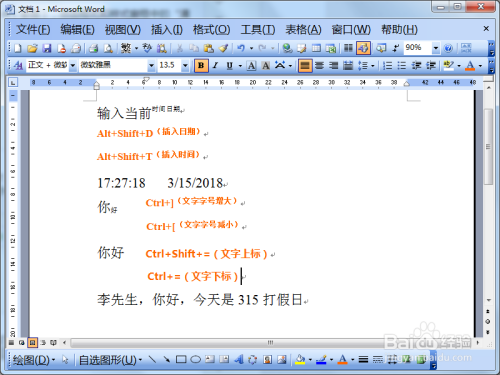The height and width of the screenshot is (375, 500).
Task: Open the 表格(A) menu
Action: point(303,30)
